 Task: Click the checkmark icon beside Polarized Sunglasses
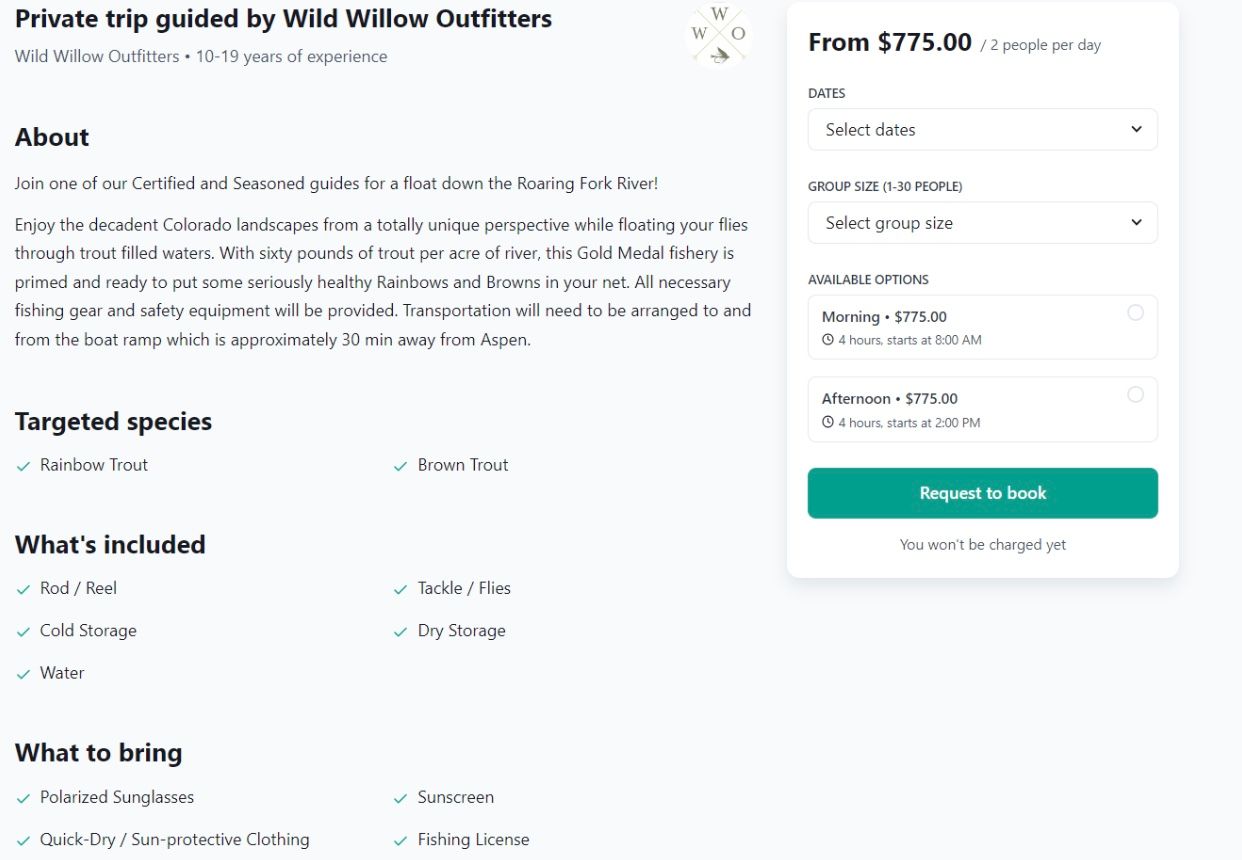(x=24, y=798)
